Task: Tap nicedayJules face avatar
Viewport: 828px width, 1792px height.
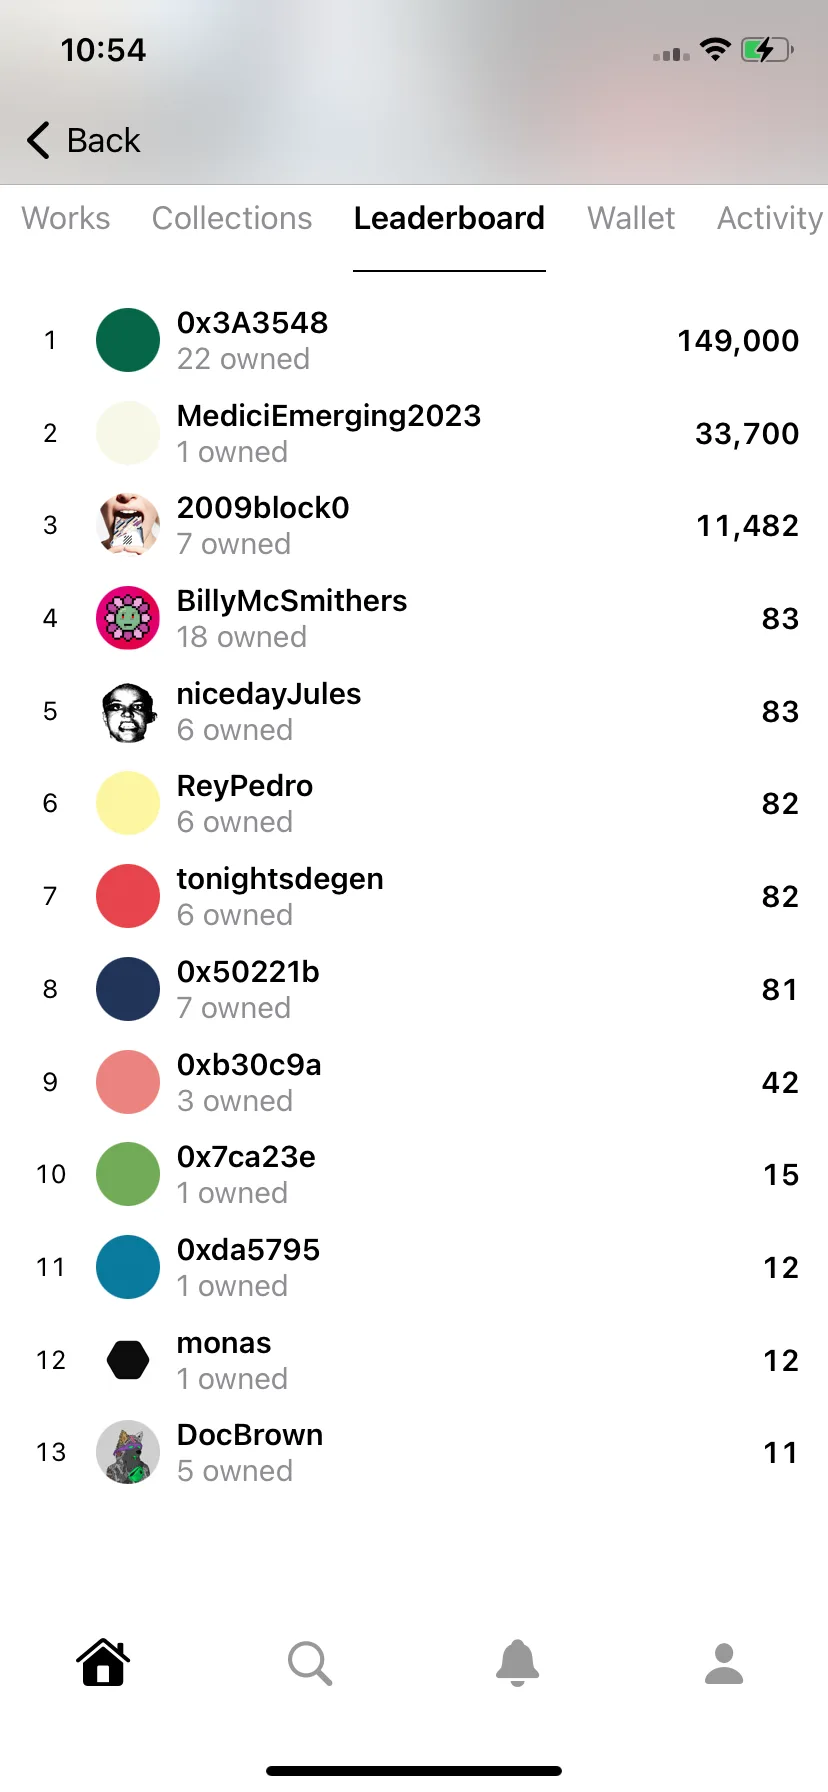Action: tap(128, 711)
